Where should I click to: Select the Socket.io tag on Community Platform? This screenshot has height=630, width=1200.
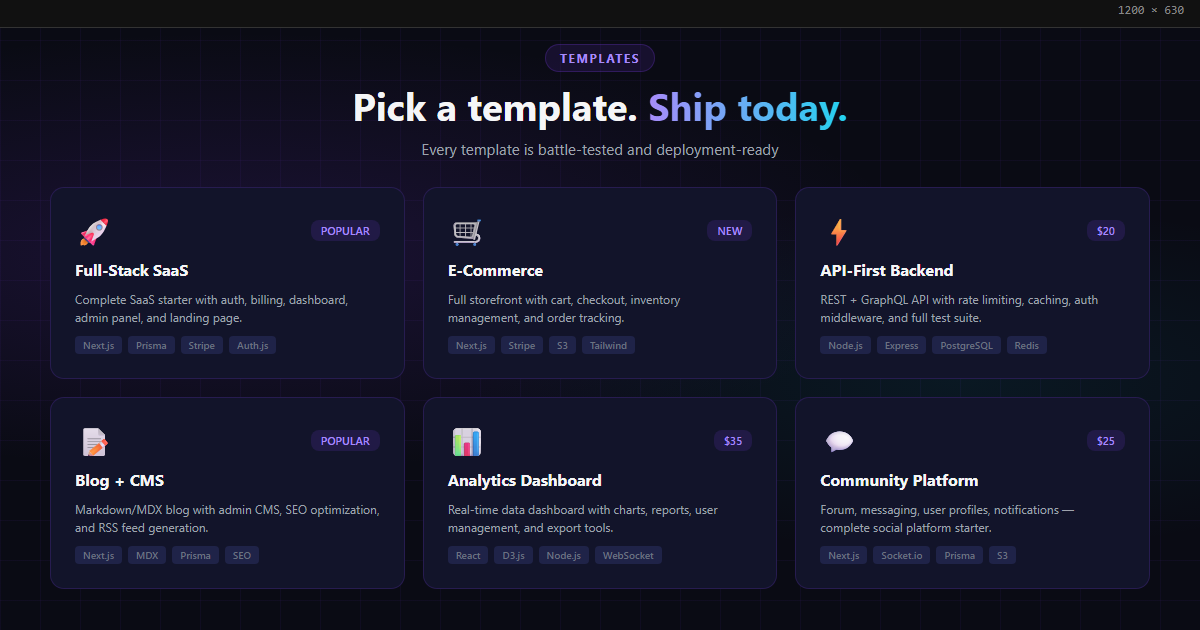pyautogui.click(x=901, y=555)
